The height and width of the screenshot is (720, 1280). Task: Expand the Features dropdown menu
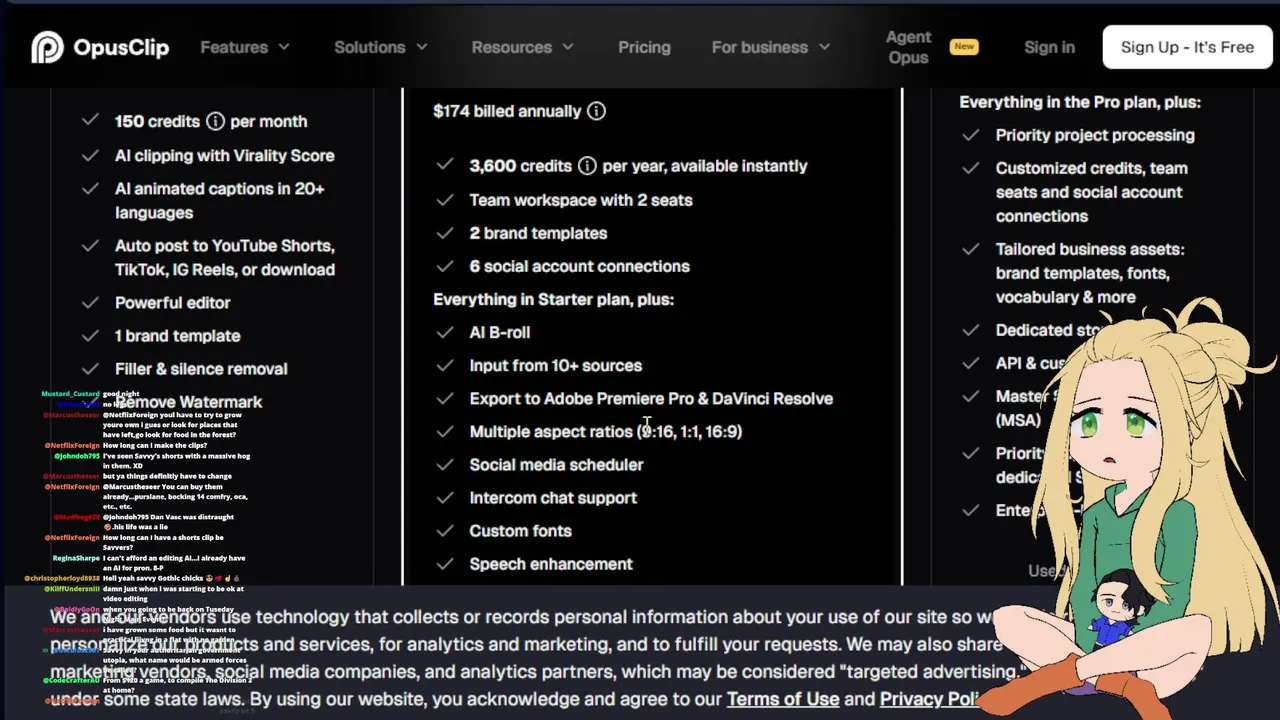click(x=245, y=47)
